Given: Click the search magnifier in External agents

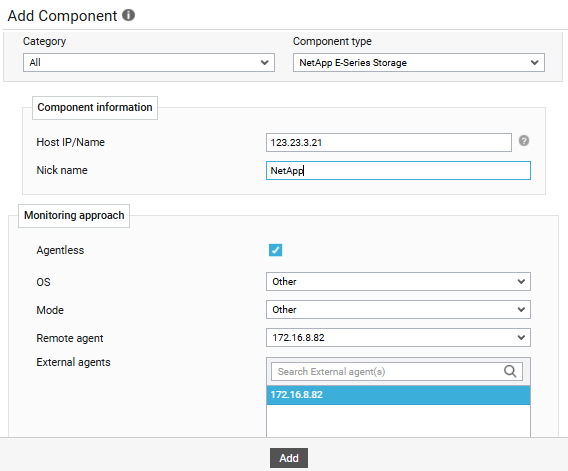Looking at the screenshot, I should (510, 371).
